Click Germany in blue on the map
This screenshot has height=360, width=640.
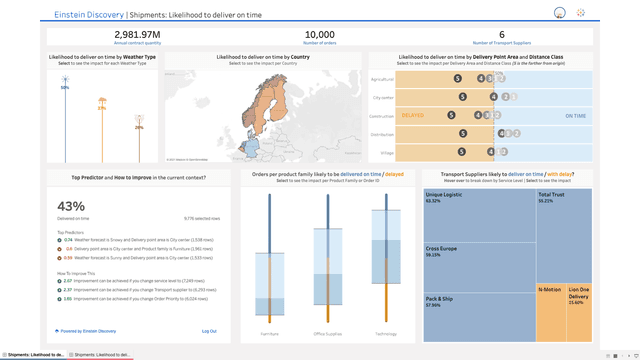[x=251, y=148]
